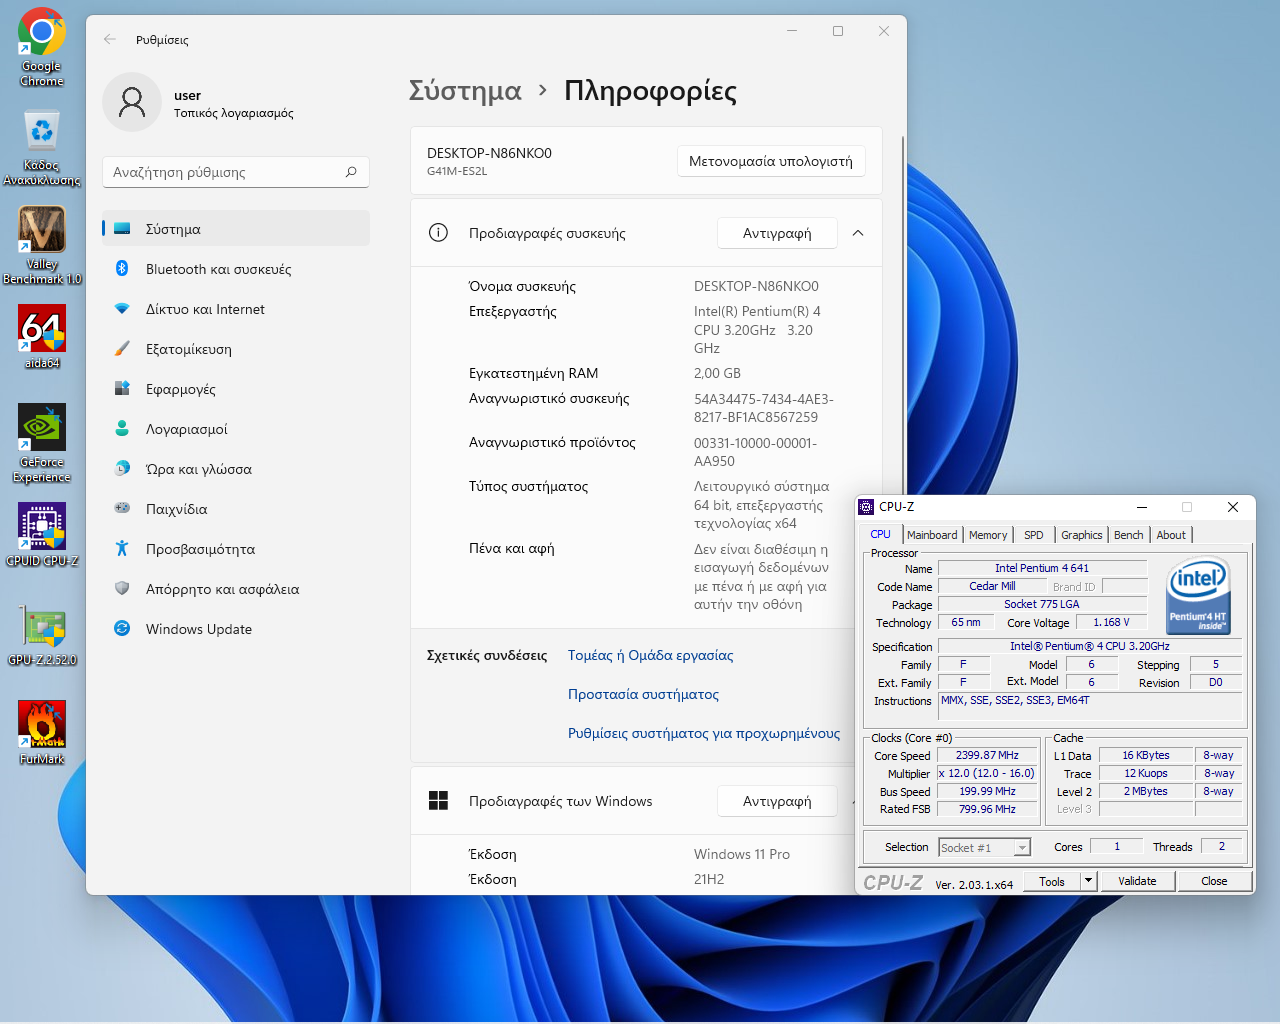Open the Tools dropdown arrow in CPU-Z
The width and height of the screenshot is (1280, 1024).
pos(1089,881)
